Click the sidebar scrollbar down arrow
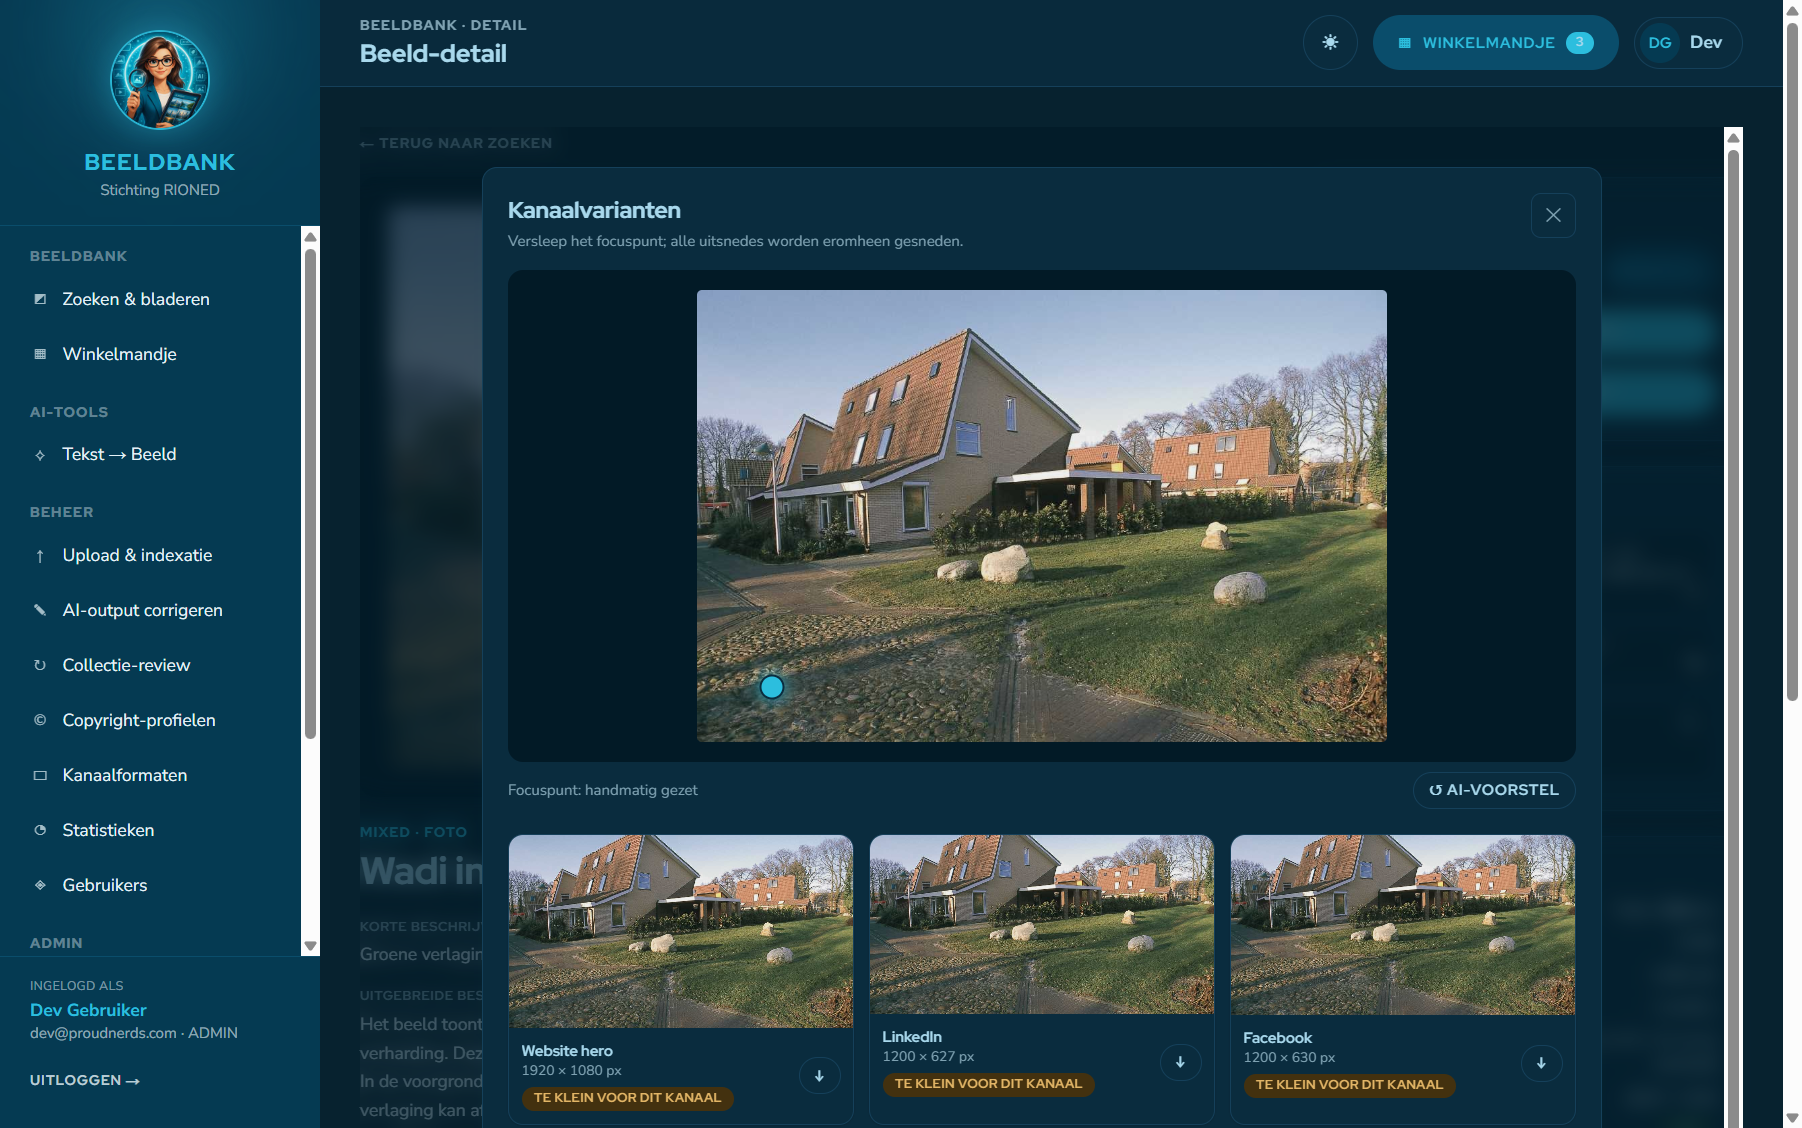Screen dimensions: 1802x1128 [310, 946]
